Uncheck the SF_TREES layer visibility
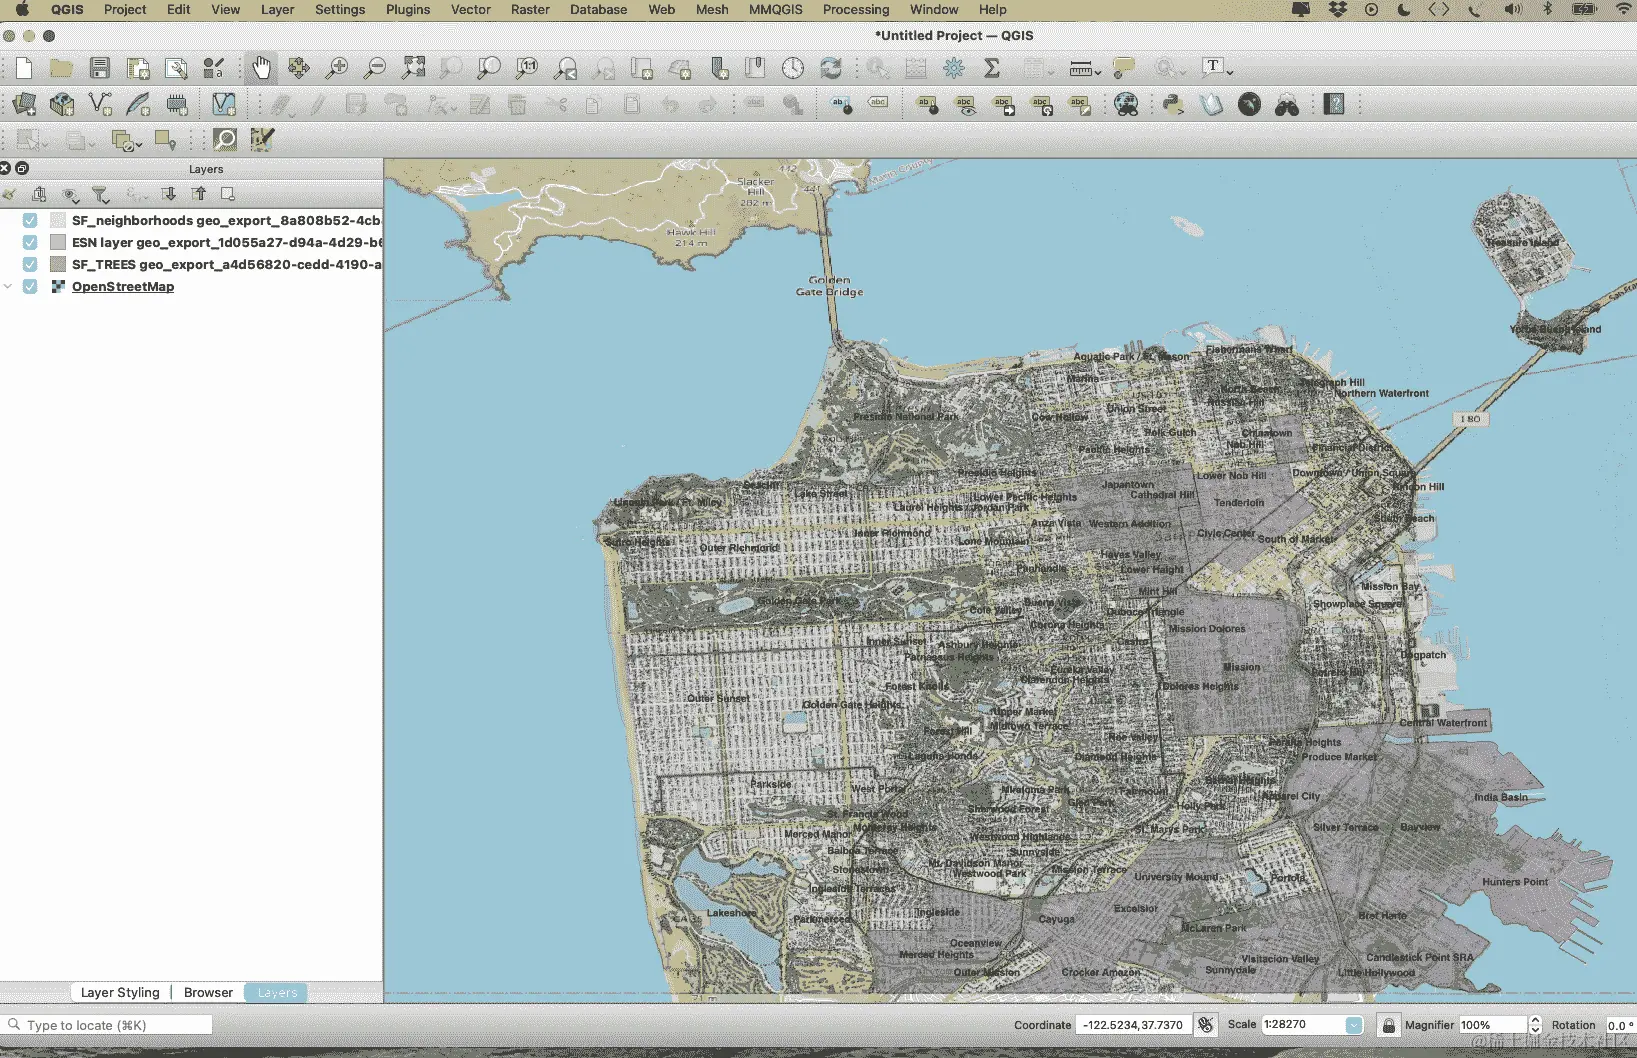The height and width of the screenshot is (1058, 1637). tap(30, 265)
